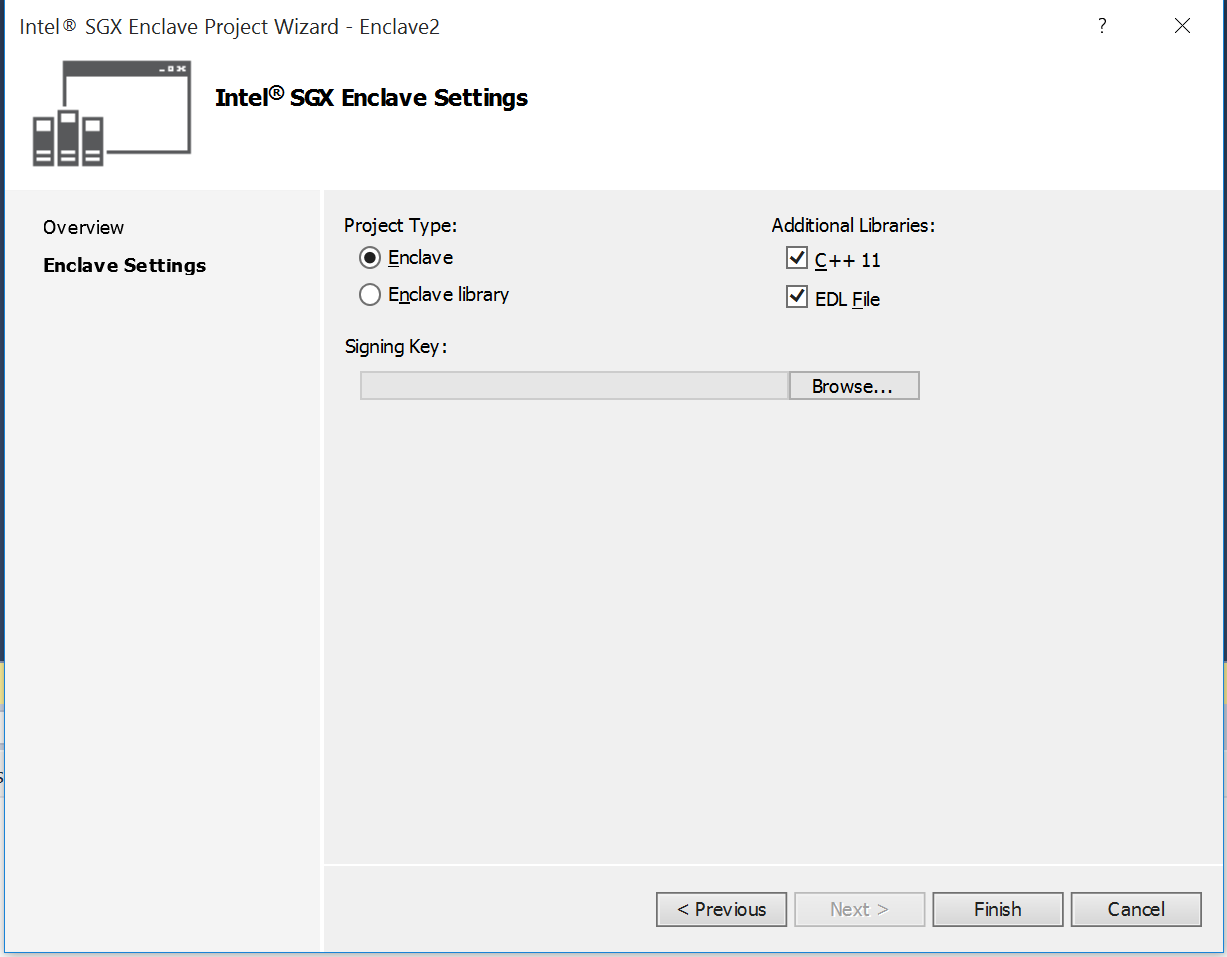Click the help question mark button
The height and width of the screenshot is (957, 1227).
click(x=1102, y=26)
